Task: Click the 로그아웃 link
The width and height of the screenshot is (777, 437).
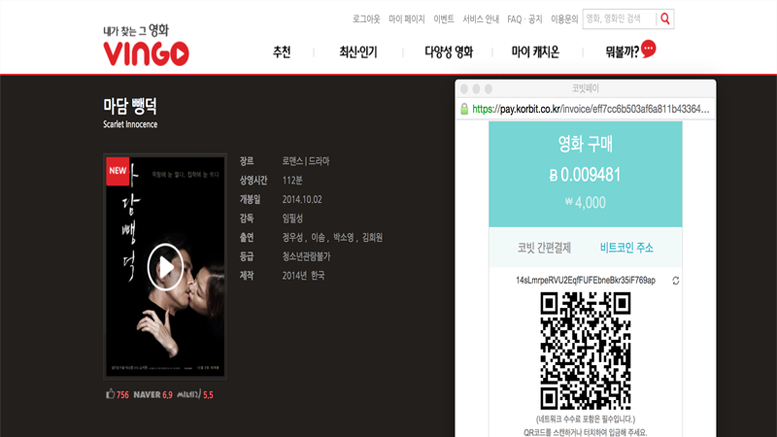Action: [x=366, y=19]
